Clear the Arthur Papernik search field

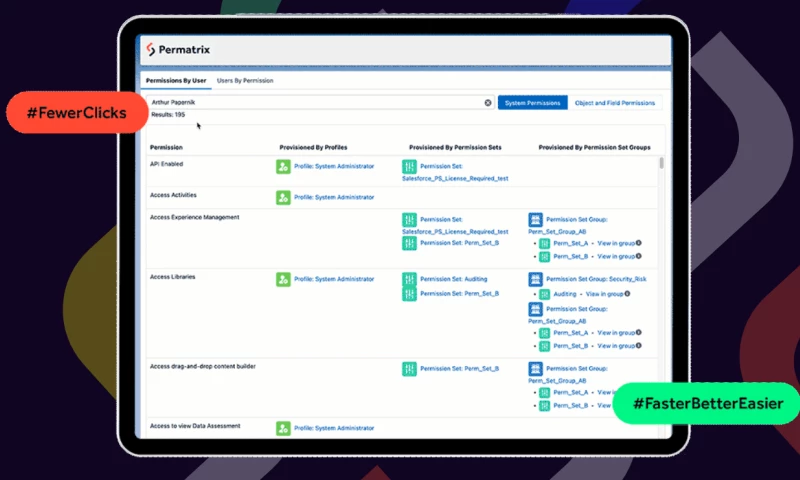pyautogui.click(x=488, y=103)
